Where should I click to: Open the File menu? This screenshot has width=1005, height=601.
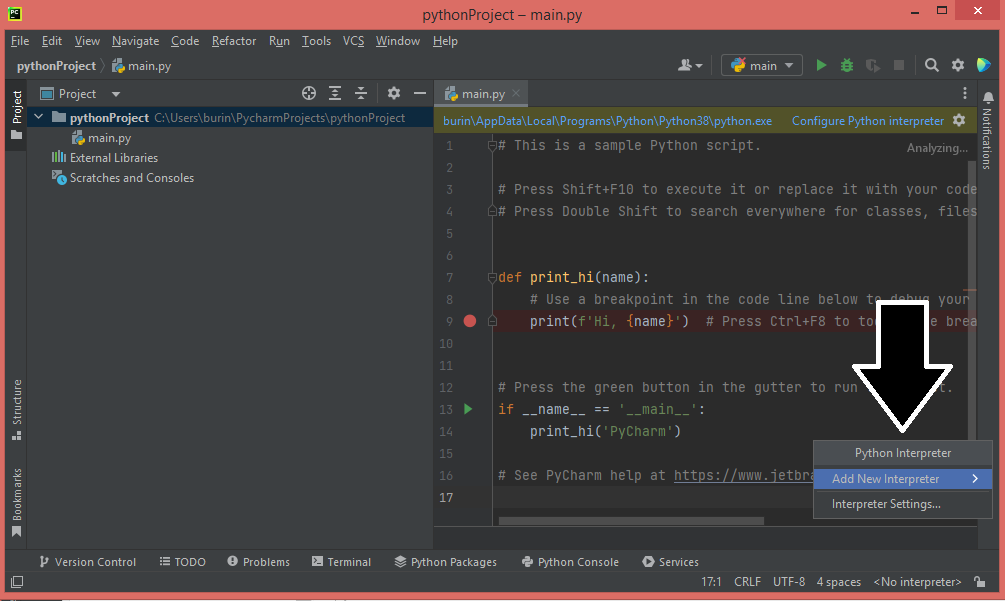(20, 41)
